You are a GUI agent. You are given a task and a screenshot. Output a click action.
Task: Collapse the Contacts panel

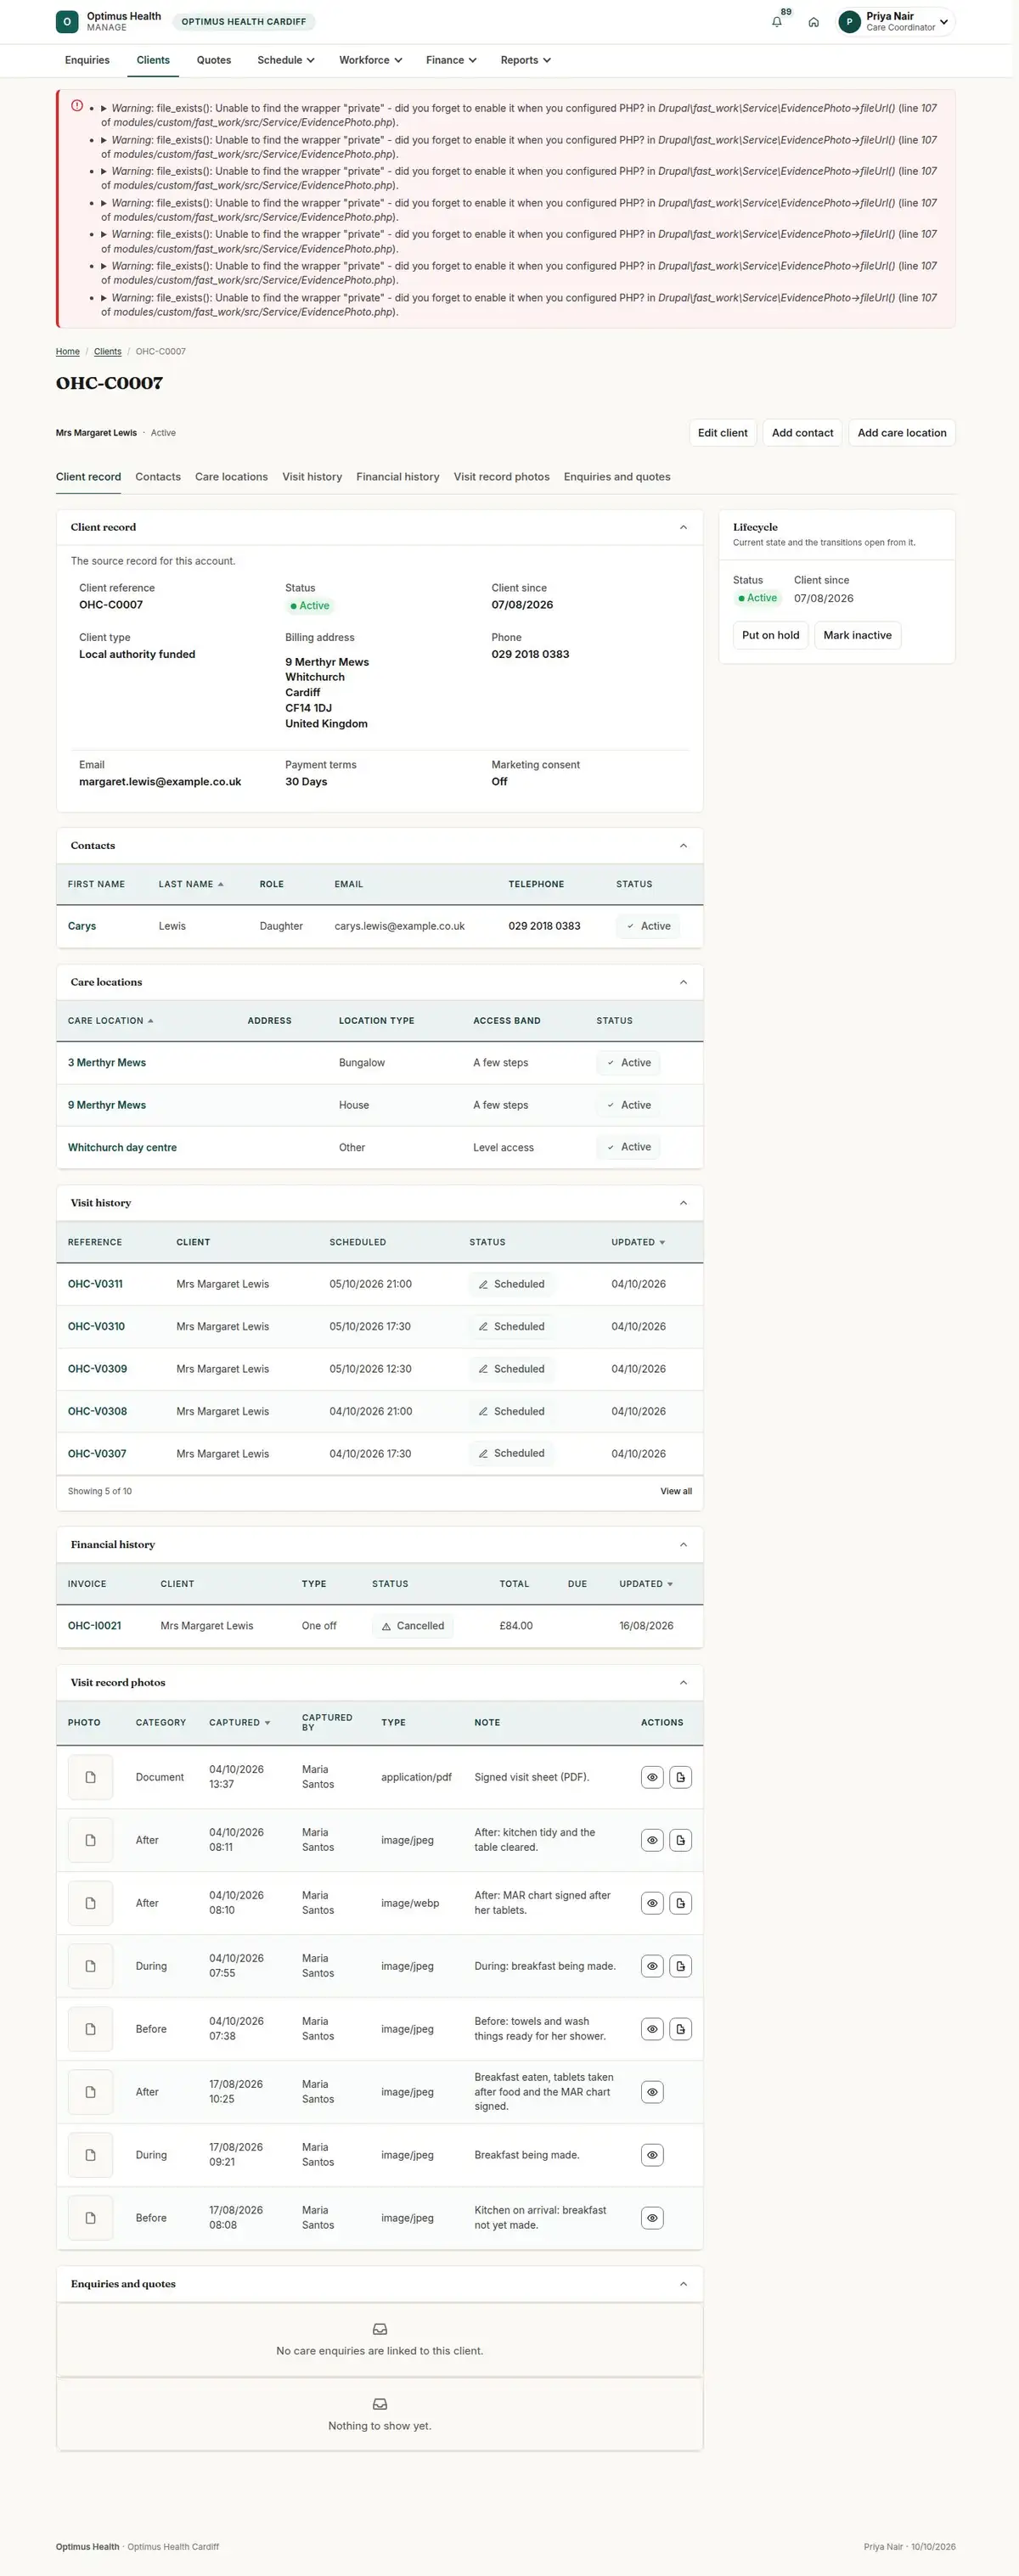pyautogui.click(x=683, y=846)
